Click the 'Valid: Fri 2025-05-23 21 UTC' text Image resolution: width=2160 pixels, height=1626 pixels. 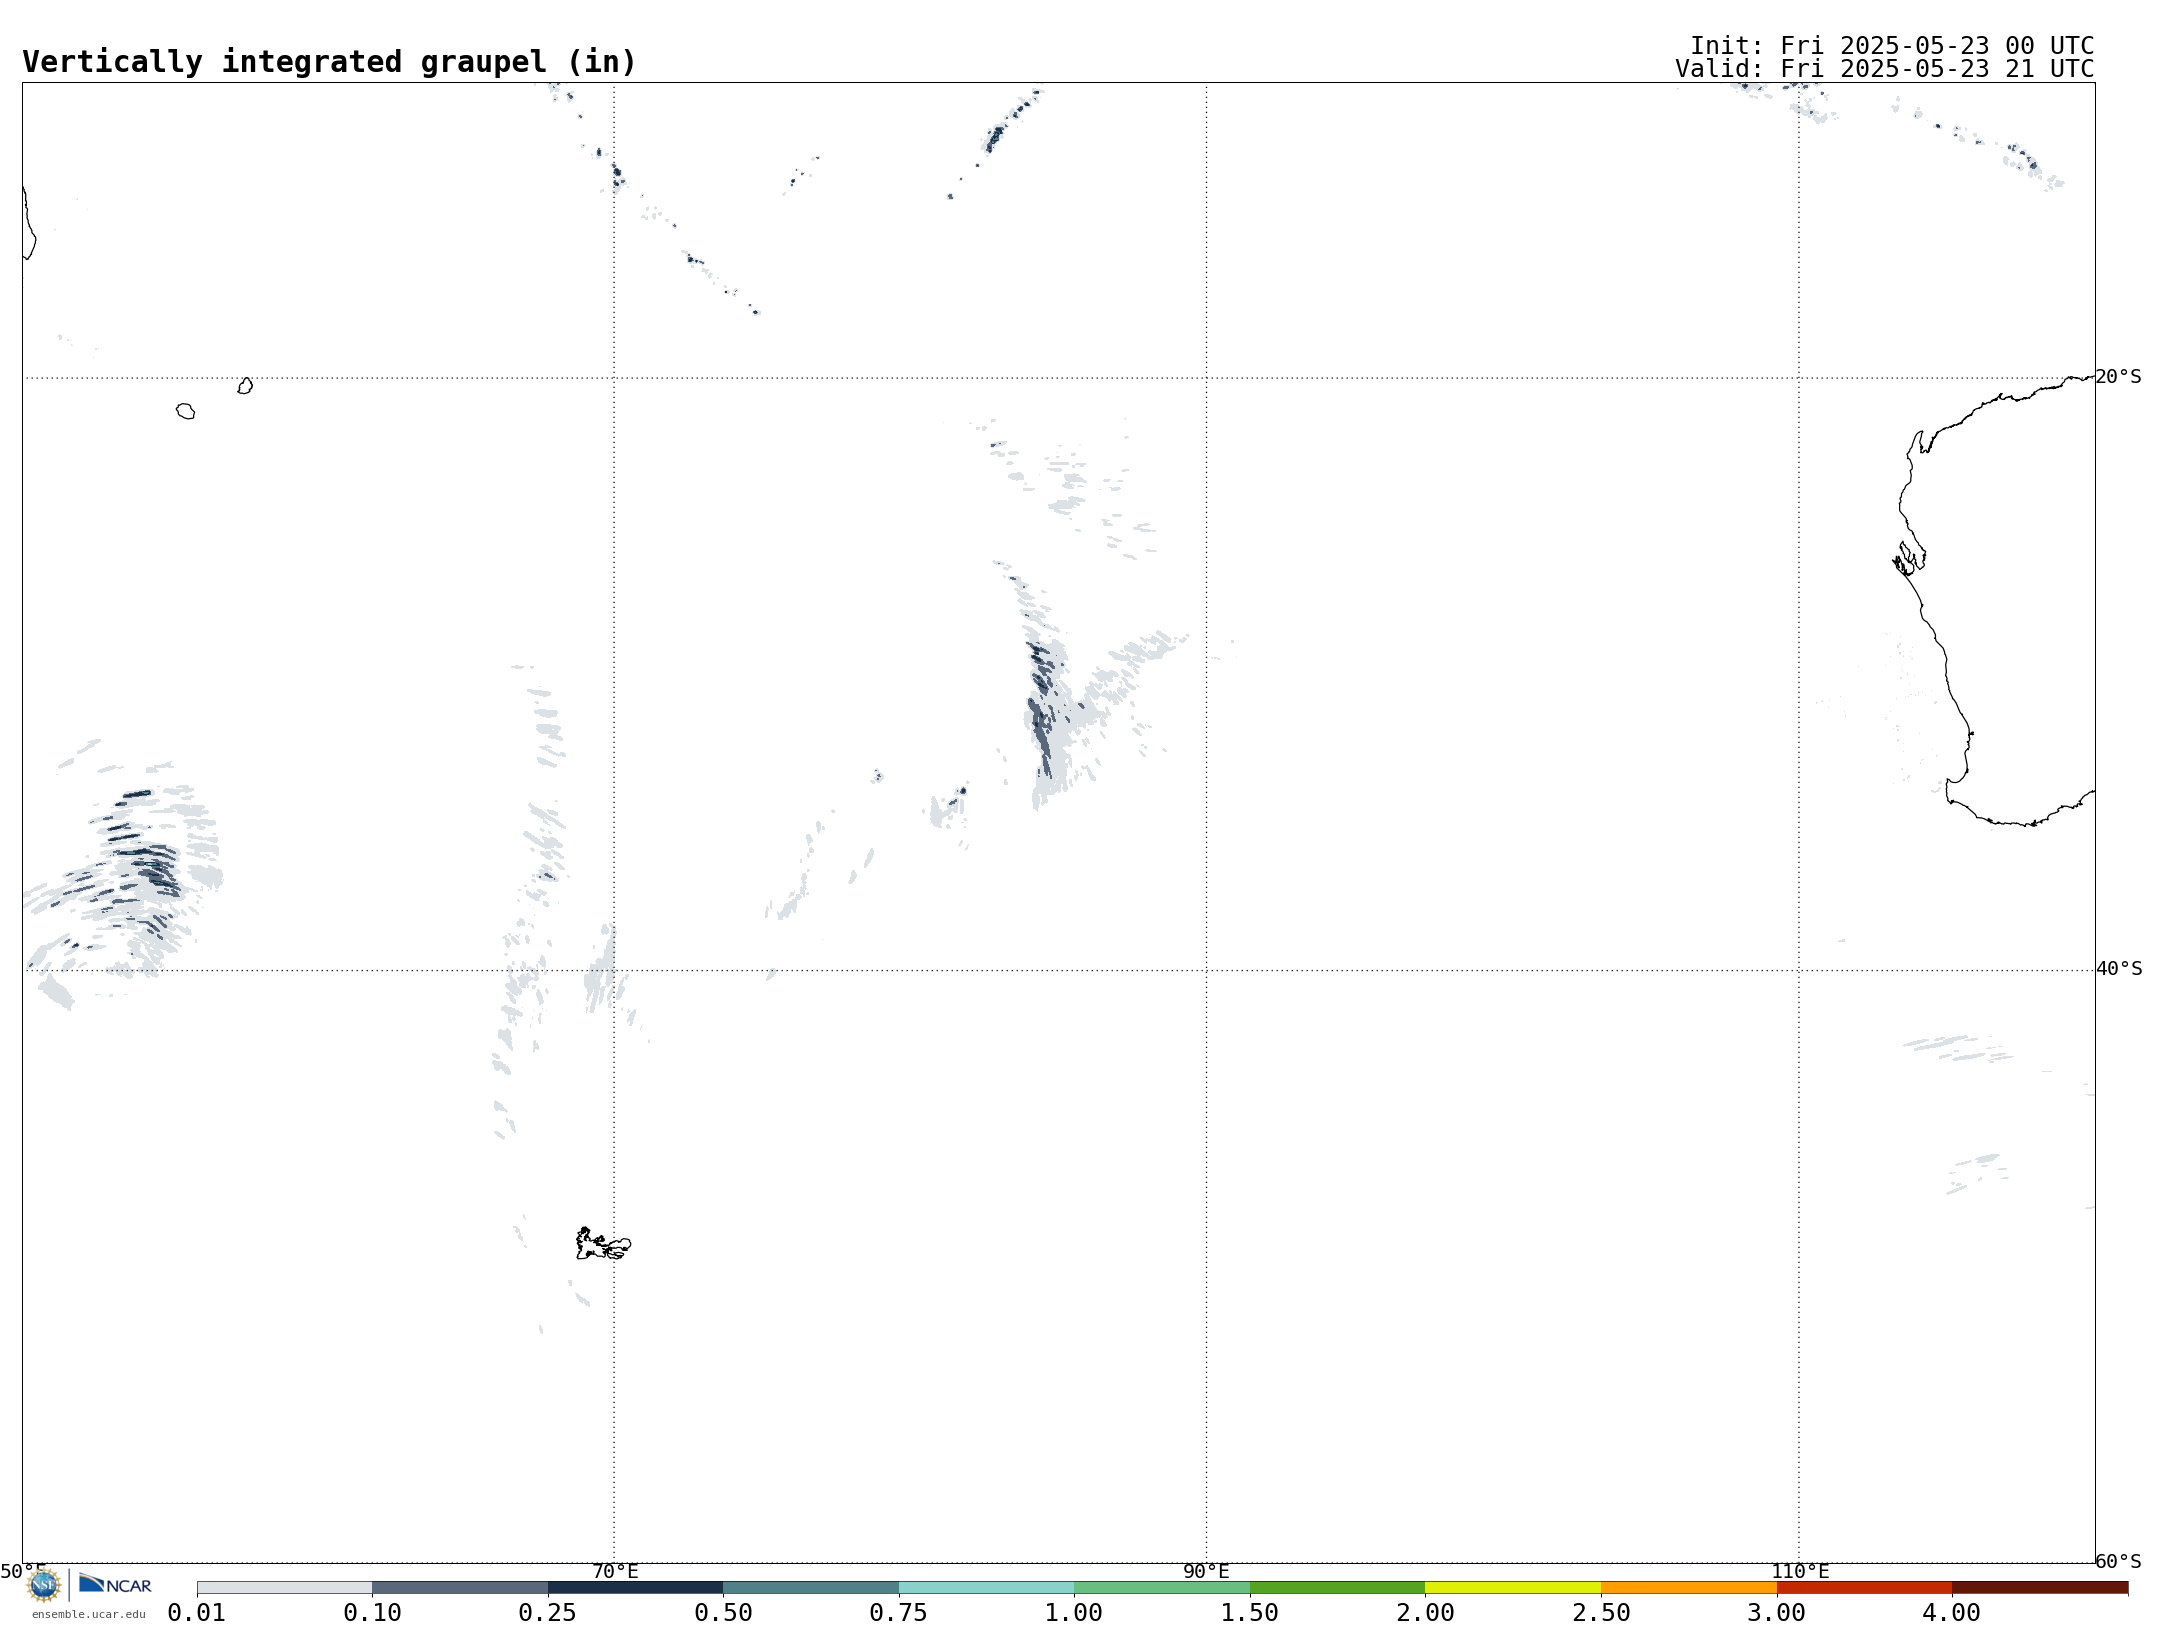(x=1885, y=69)
